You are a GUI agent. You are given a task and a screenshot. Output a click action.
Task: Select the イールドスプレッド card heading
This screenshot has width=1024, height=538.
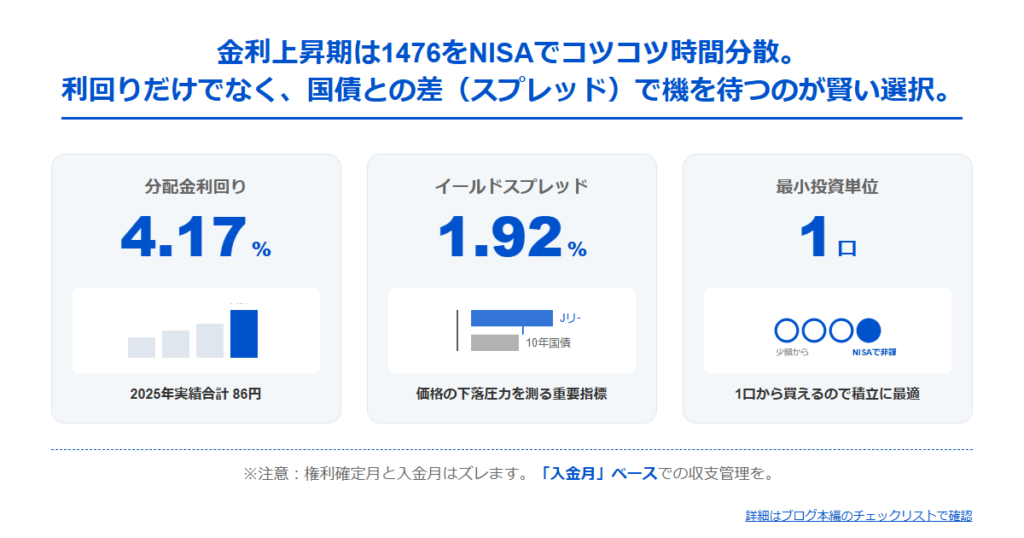(512, 186)
